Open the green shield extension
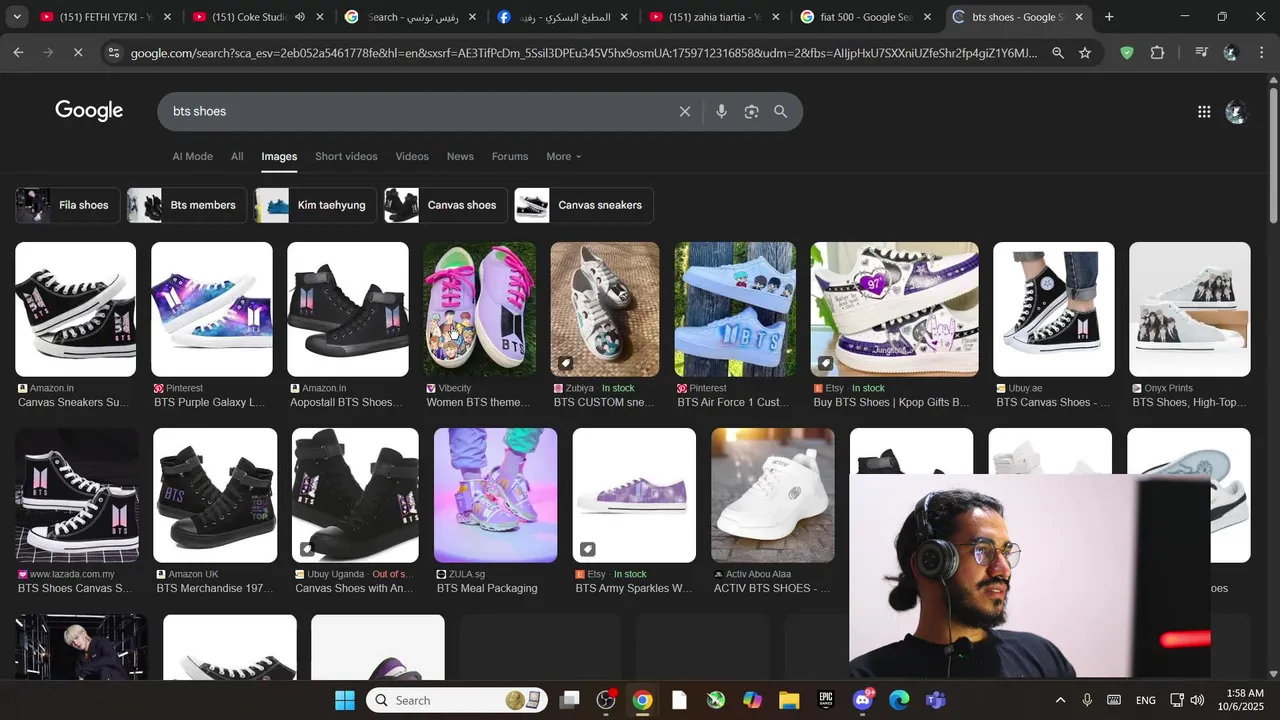This screenshot has width=1280, height=720. [1127, 53]
